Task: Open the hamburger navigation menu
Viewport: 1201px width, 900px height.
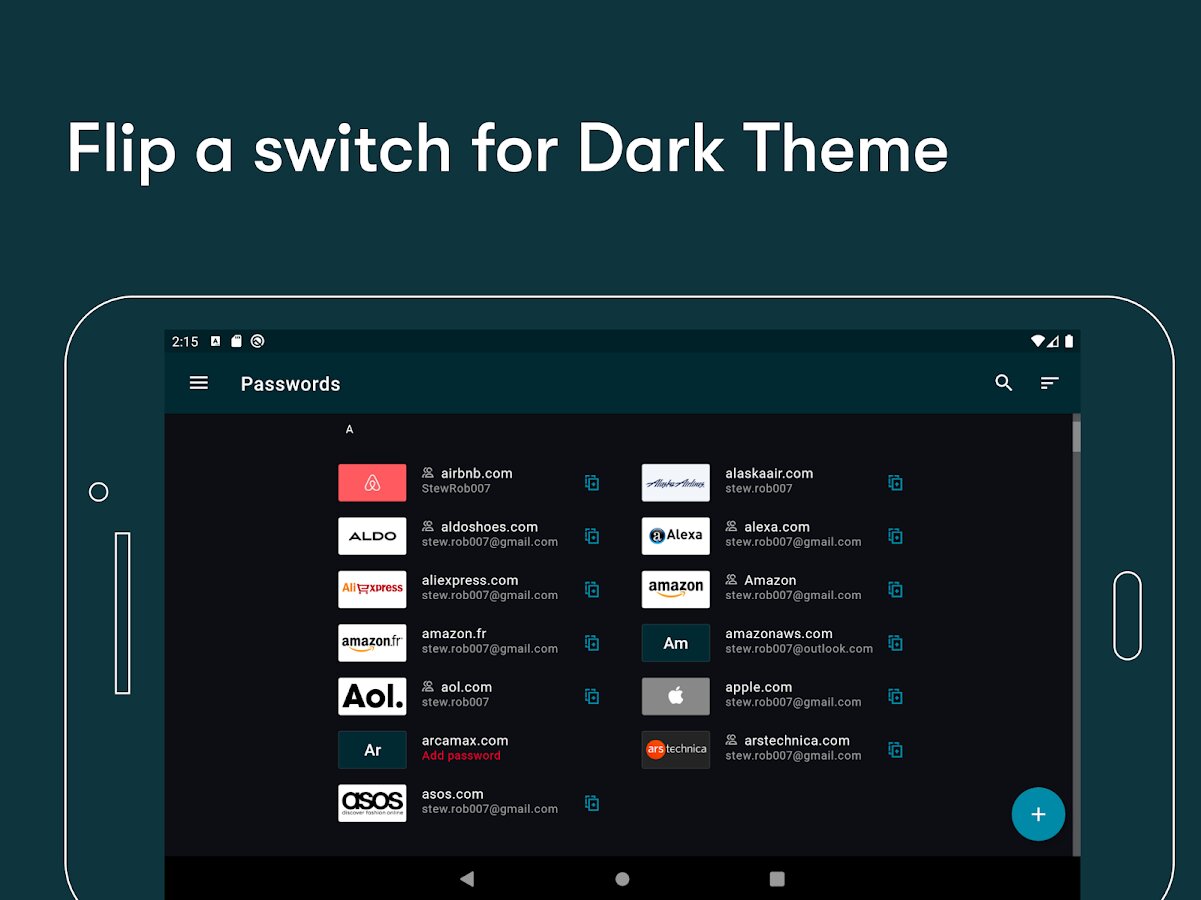Action: [x=199, y=383]
